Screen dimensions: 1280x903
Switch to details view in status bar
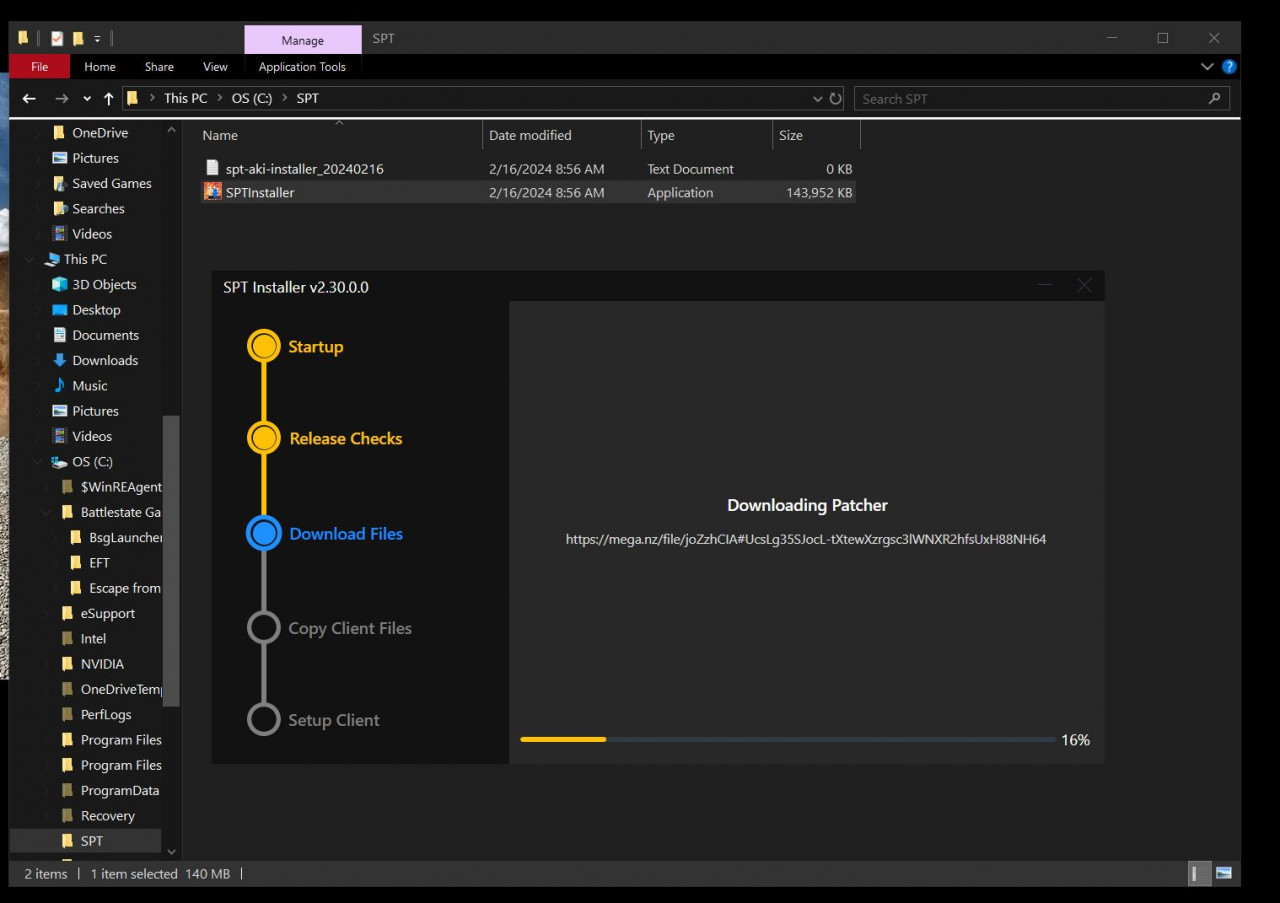point(1198,873)
